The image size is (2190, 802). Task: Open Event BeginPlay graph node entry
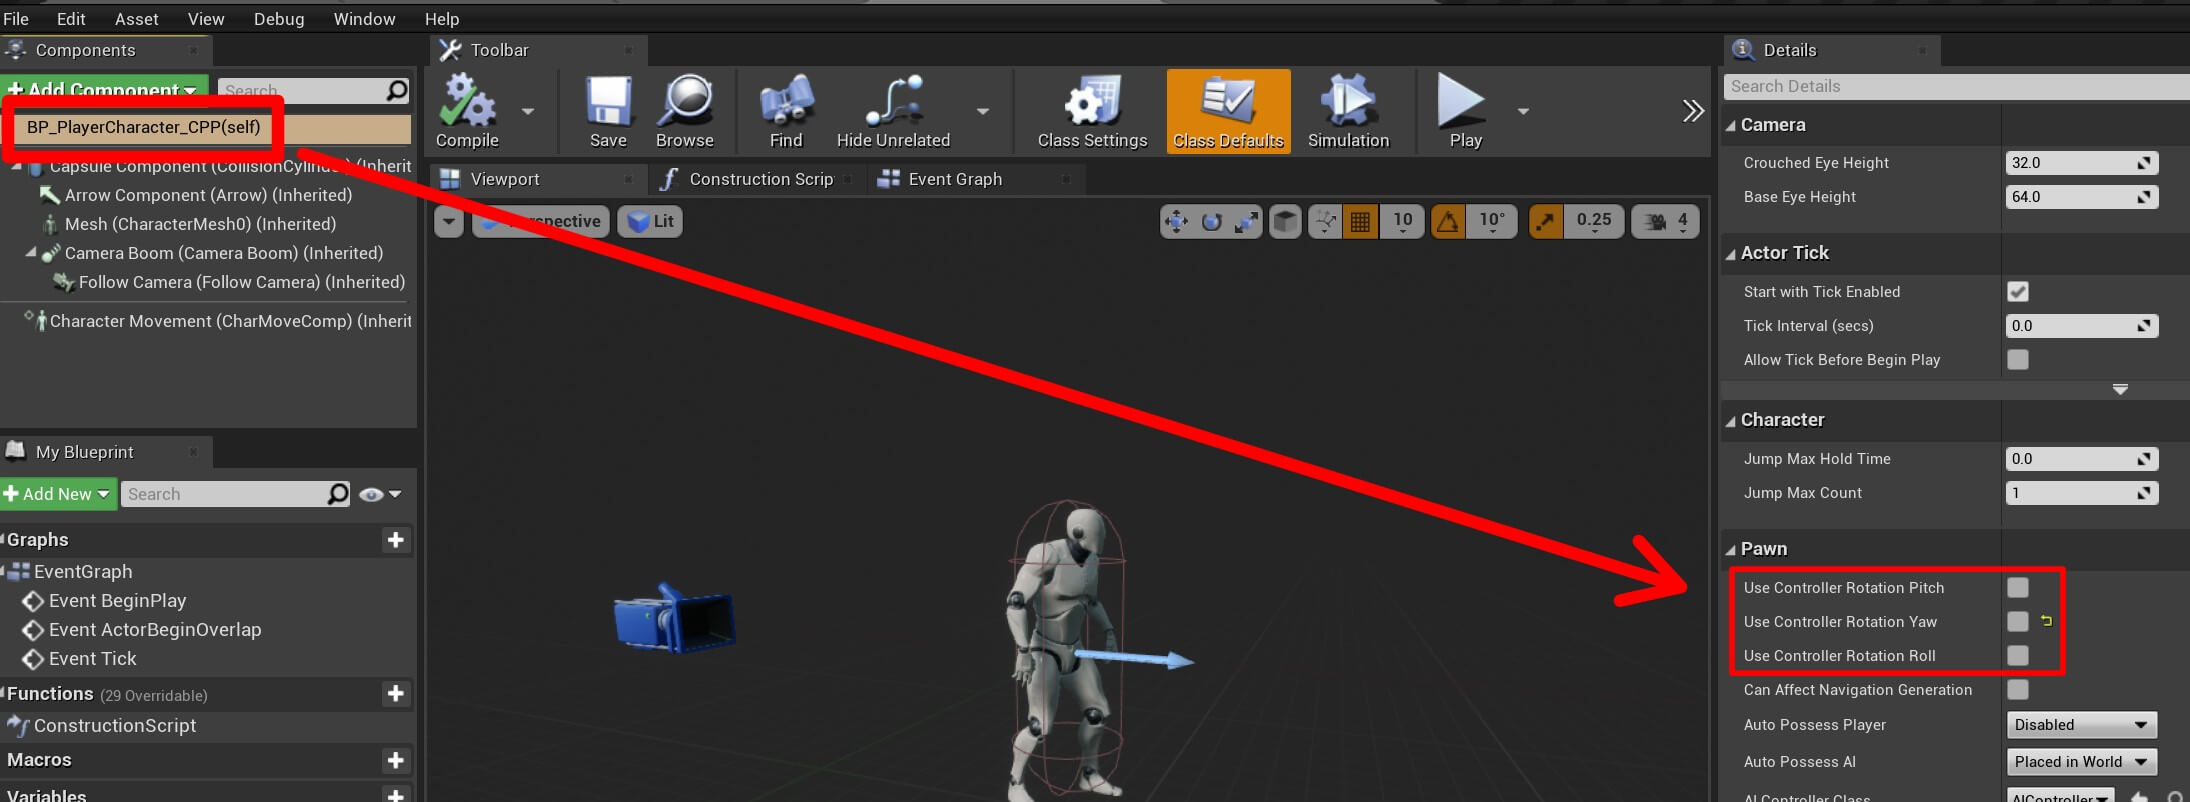117,601
